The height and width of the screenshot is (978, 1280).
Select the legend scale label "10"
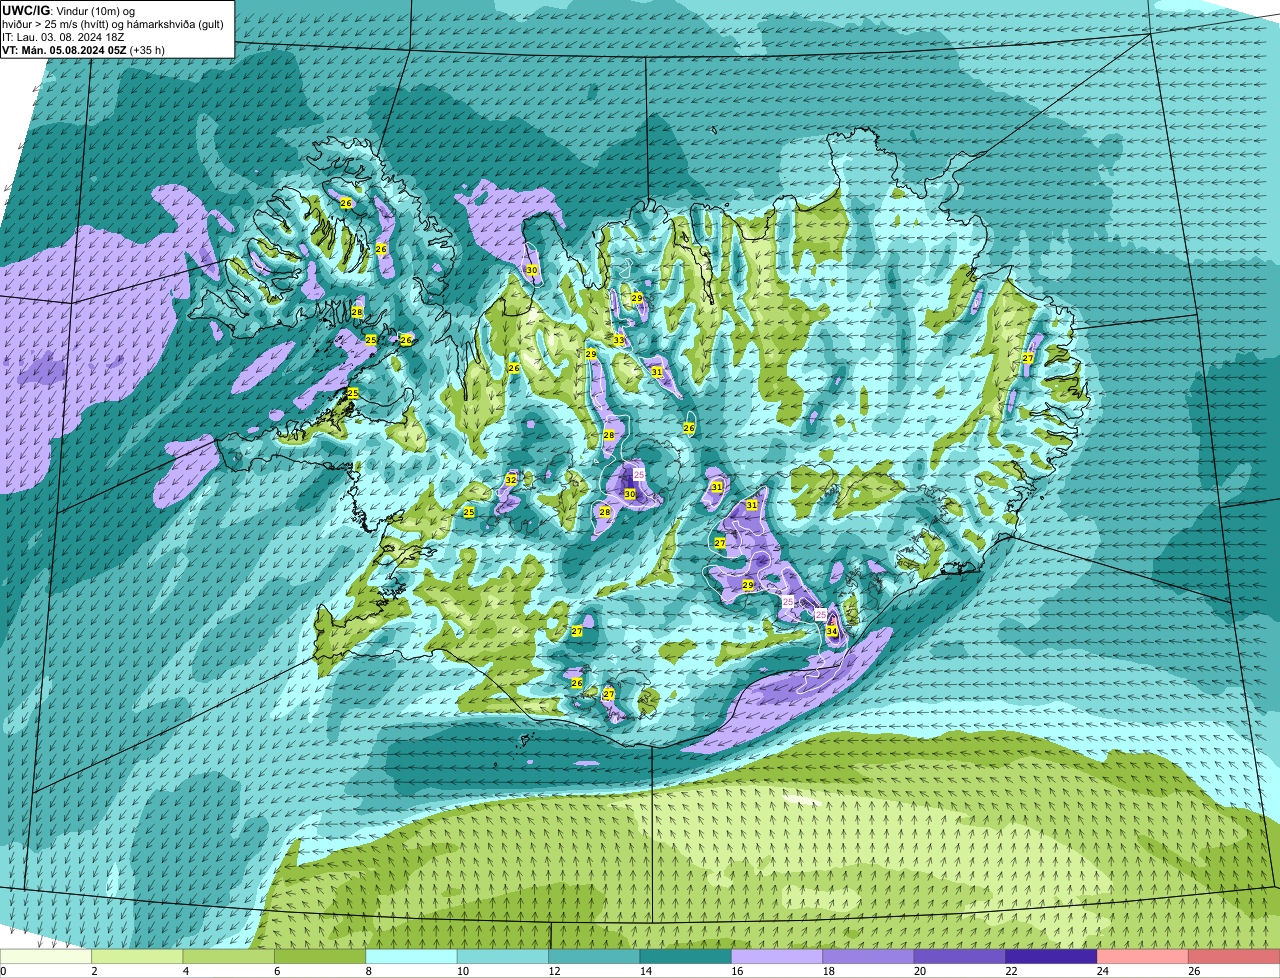click(462, 970)
